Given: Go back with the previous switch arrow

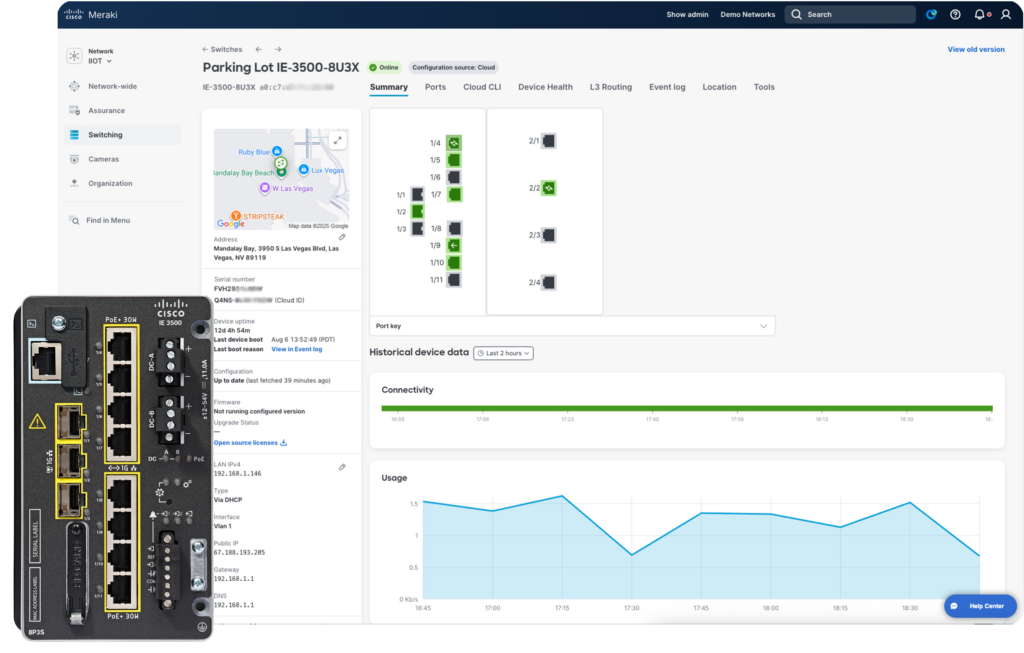Looking at the screenshot, I should click(259, 49).
